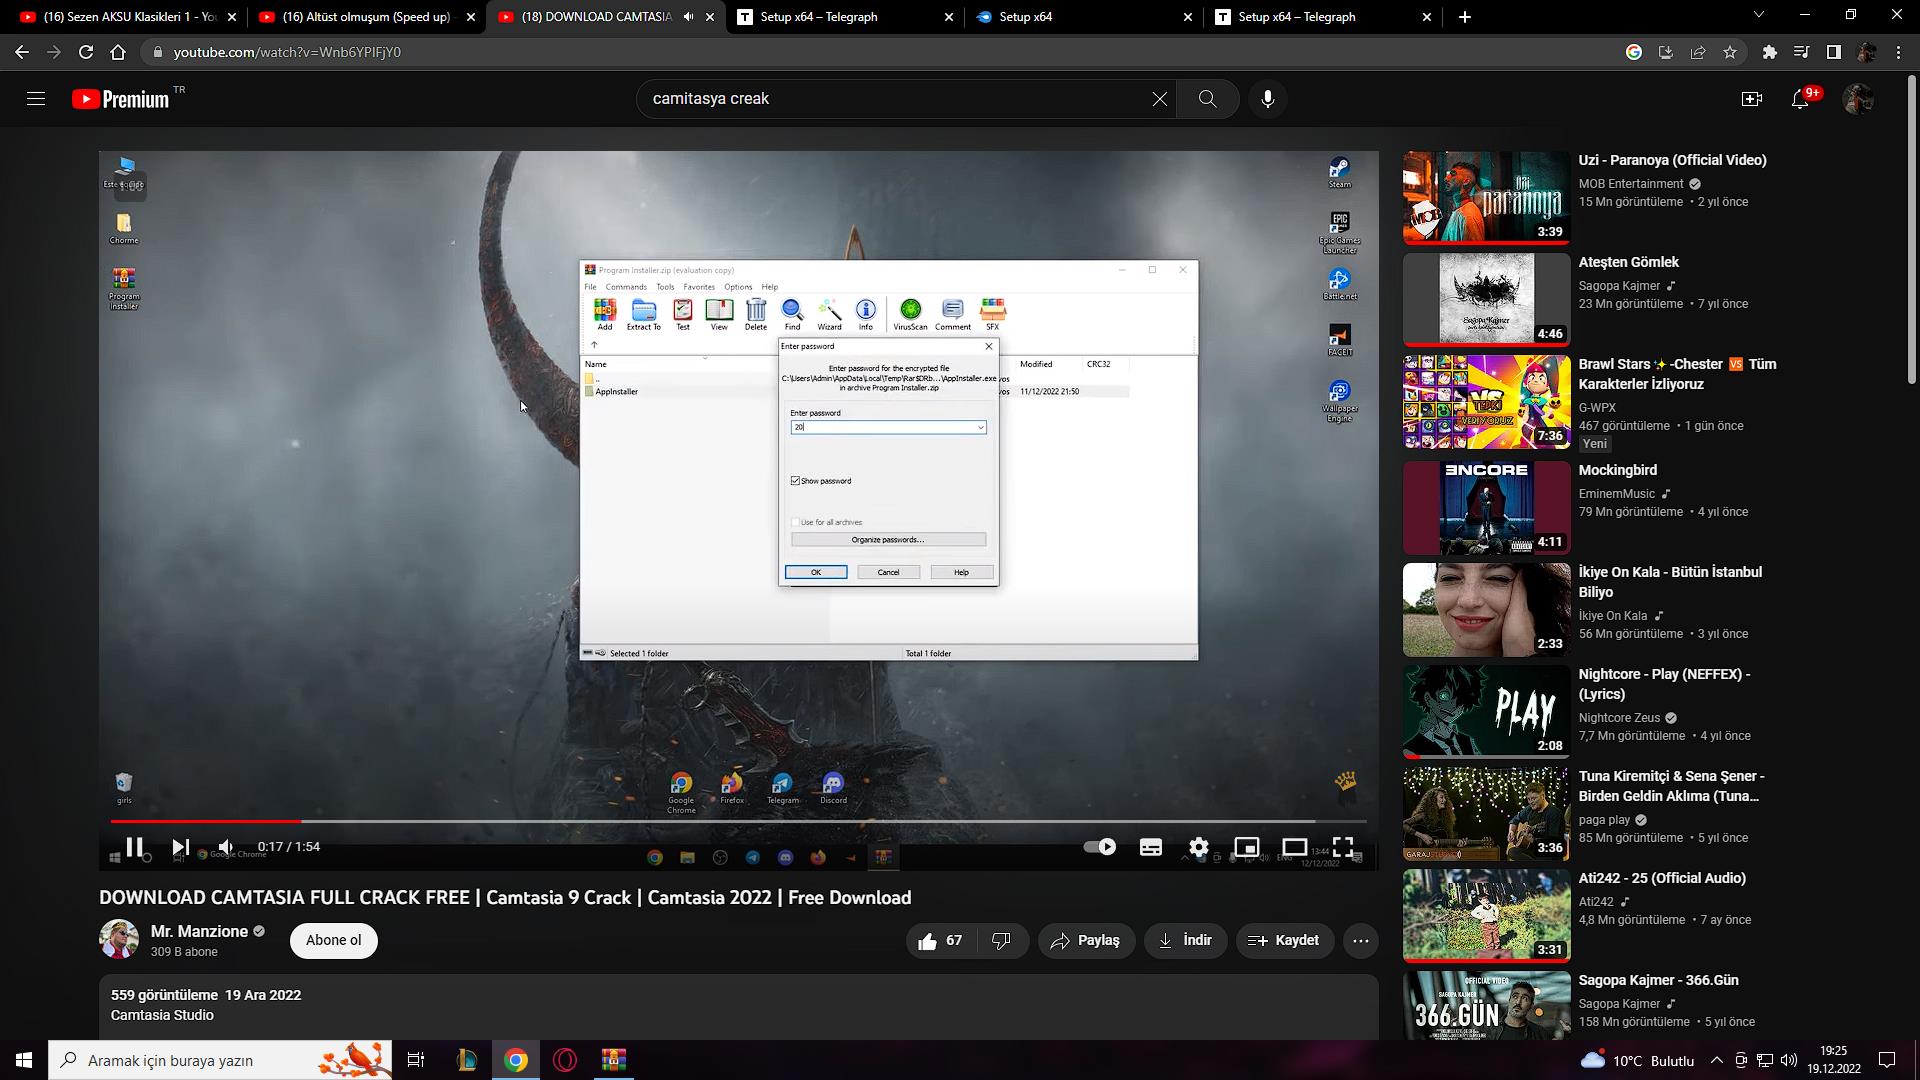Open video player settings gear
The height and width of the screenshot is (1080, 1920).
1198,847
